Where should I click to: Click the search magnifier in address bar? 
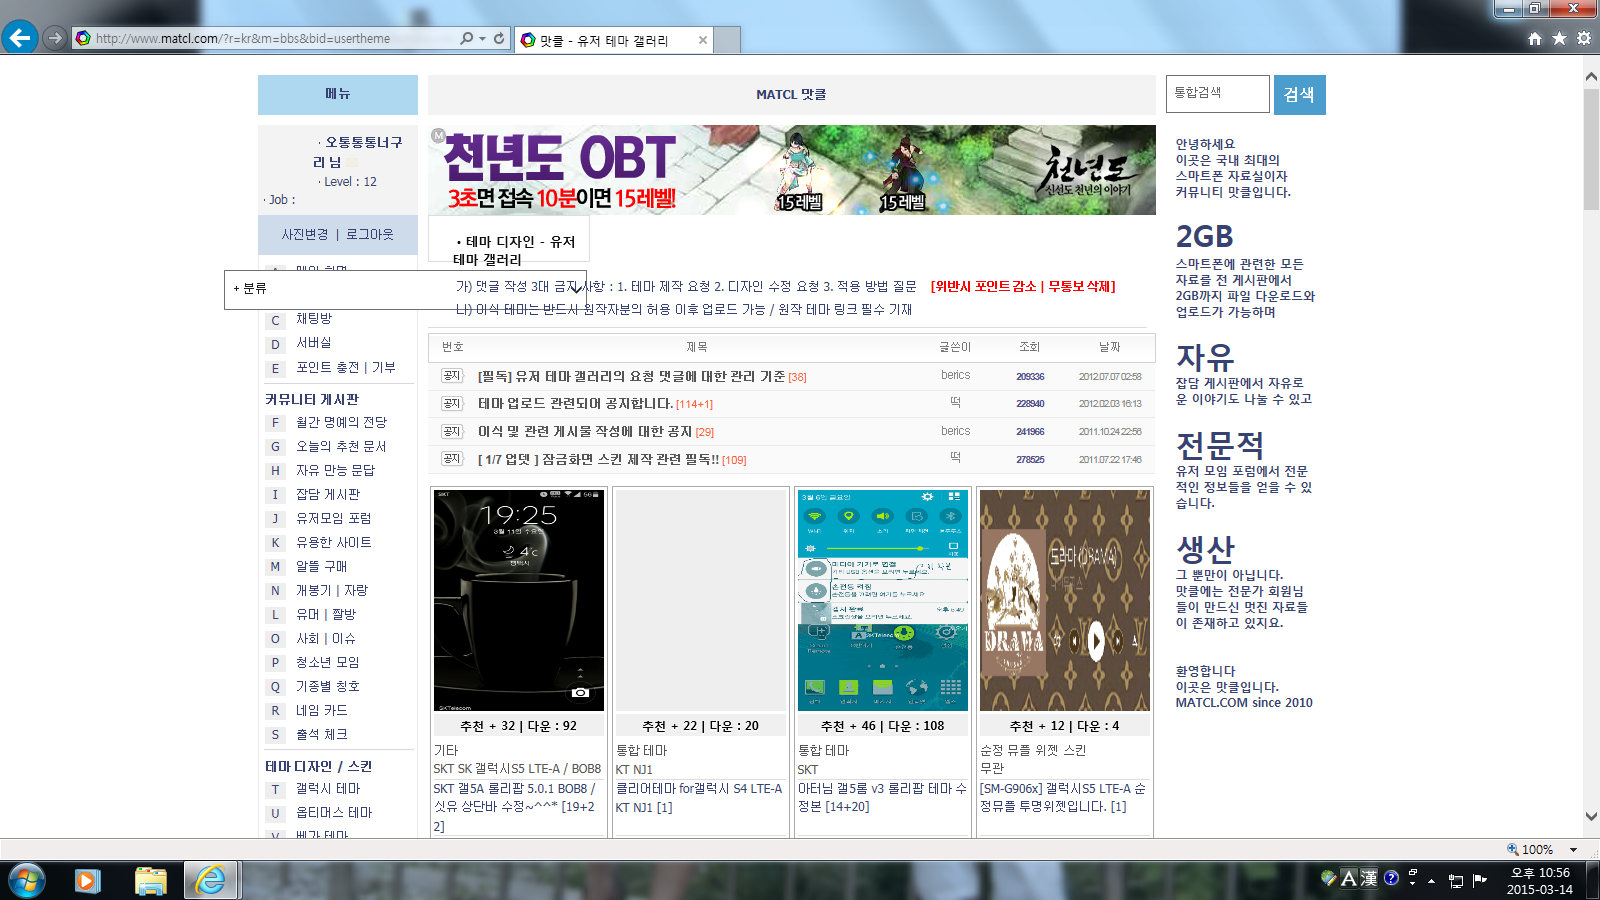click(x=466, y=38)
